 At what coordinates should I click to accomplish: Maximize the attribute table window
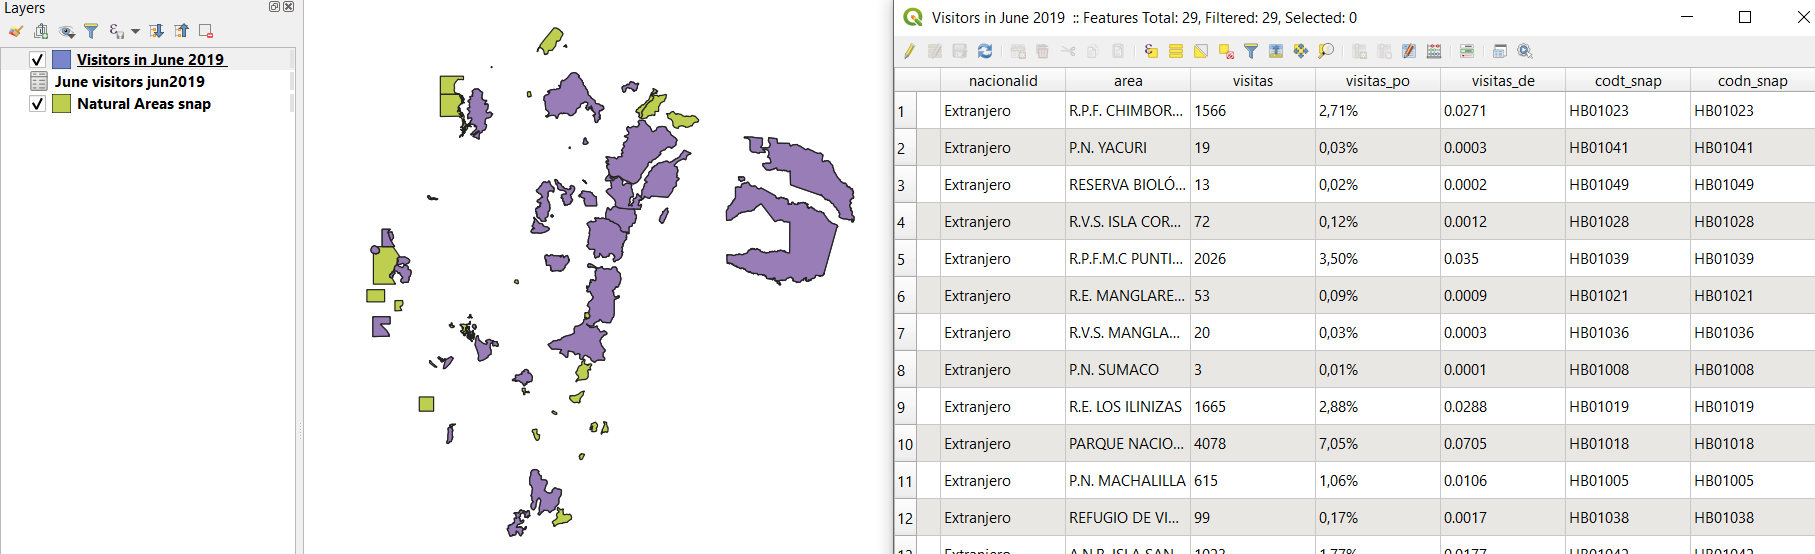(x=1745, y=17)
